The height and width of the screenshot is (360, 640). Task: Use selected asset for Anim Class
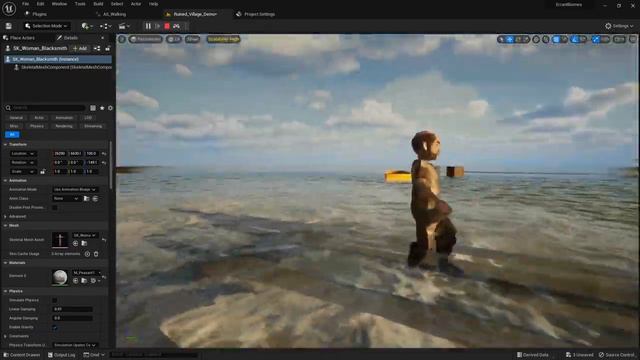95,199
